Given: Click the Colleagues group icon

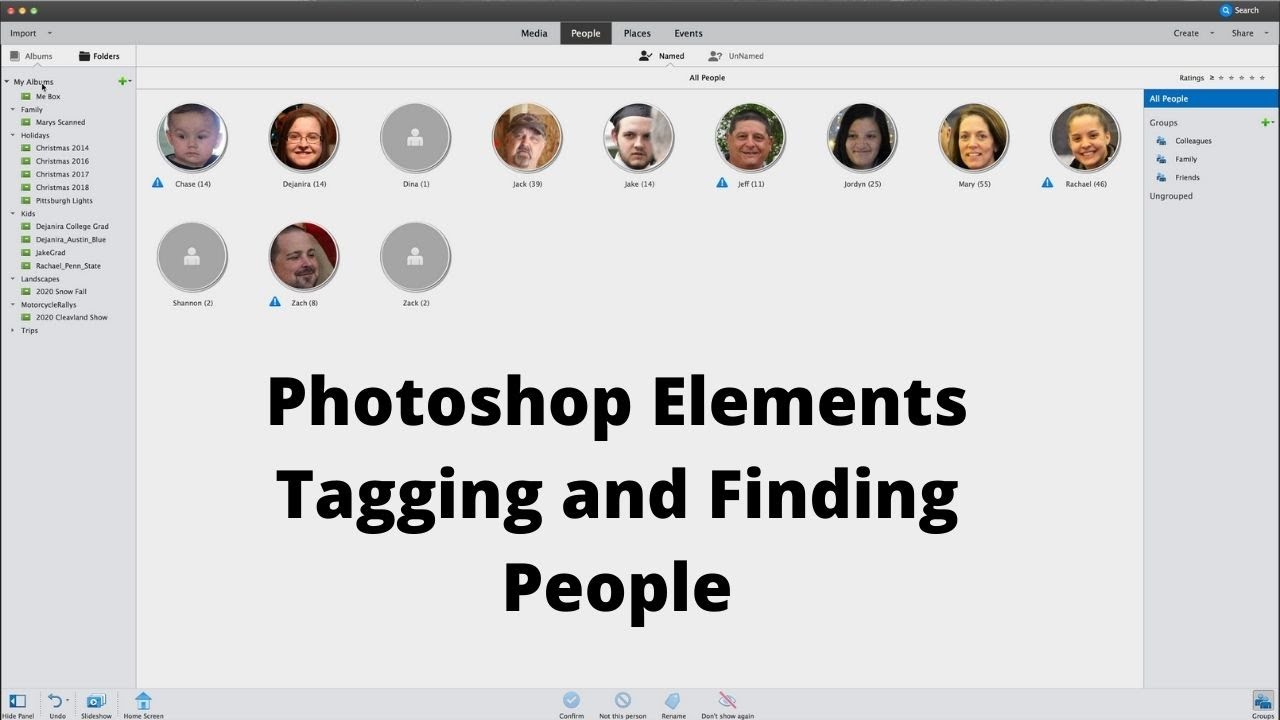Looking at the screenshot, I should point(1161,141).
